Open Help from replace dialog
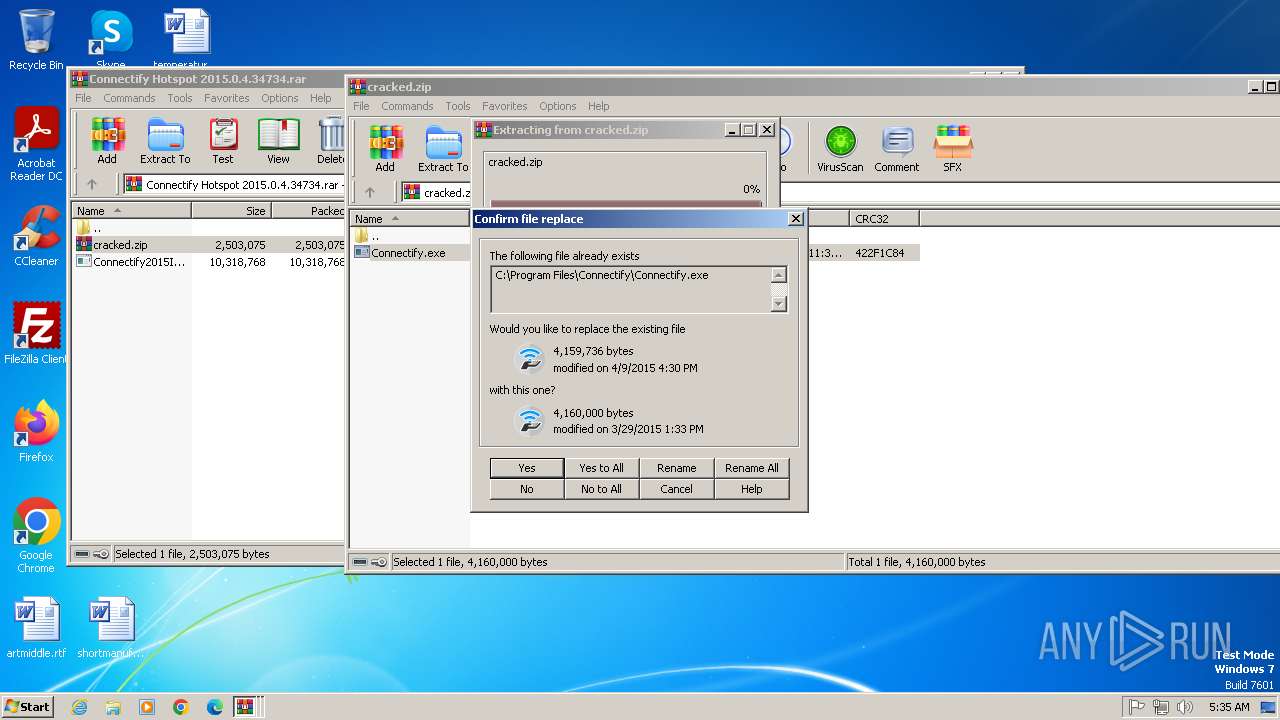 (x=751, y=489)
